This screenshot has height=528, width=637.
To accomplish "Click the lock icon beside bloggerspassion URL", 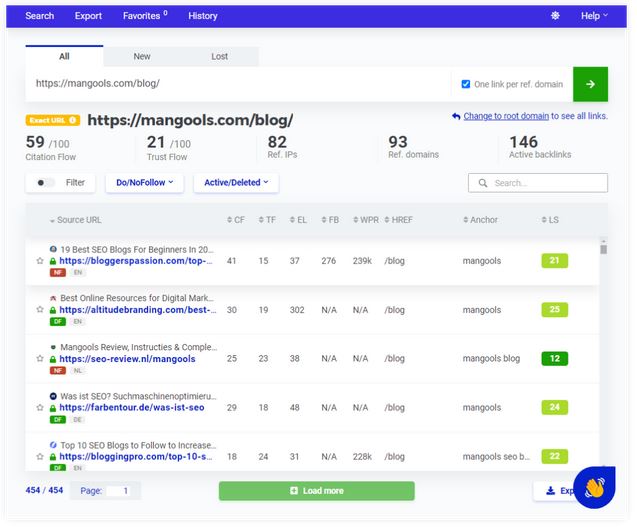I will pos(53,261).
